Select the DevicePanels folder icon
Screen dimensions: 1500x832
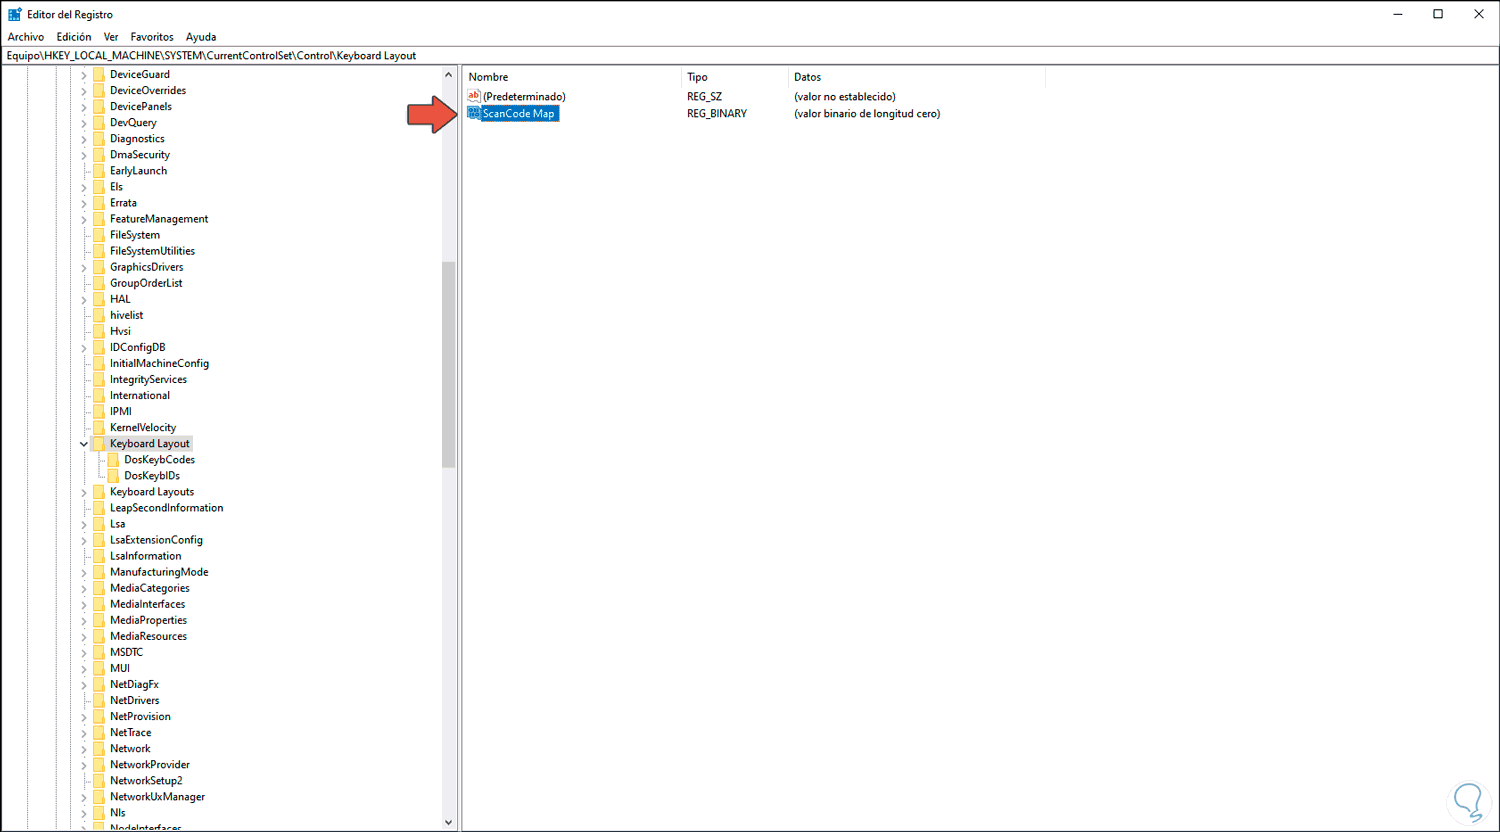point(99,106)
